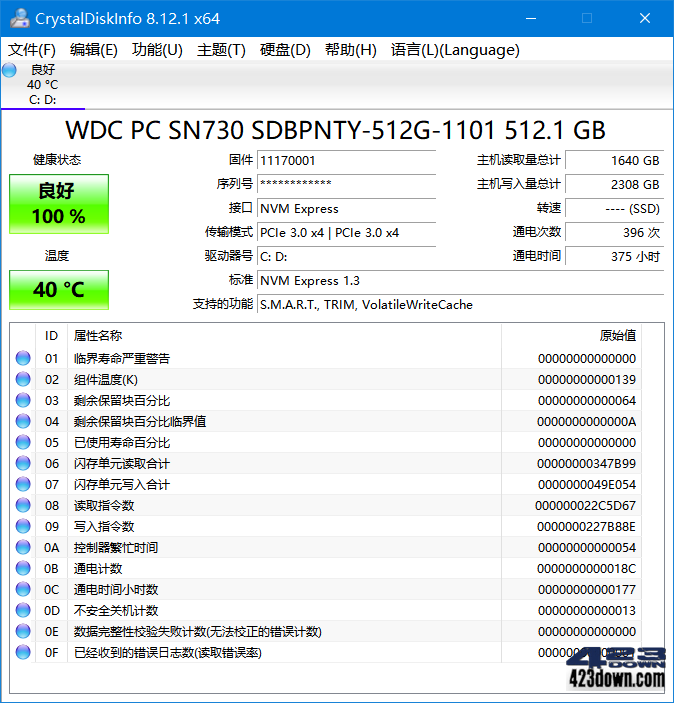Viewport: 674px width, 703px height.
Task: Click the disk status orb beside 良好 40 °C
Action: coord(9,70)
